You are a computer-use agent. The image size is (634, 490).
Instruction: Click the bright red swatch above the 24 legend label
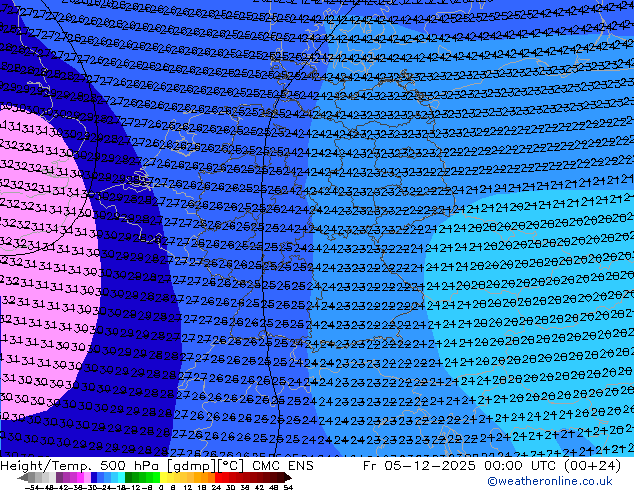[218, 478]
